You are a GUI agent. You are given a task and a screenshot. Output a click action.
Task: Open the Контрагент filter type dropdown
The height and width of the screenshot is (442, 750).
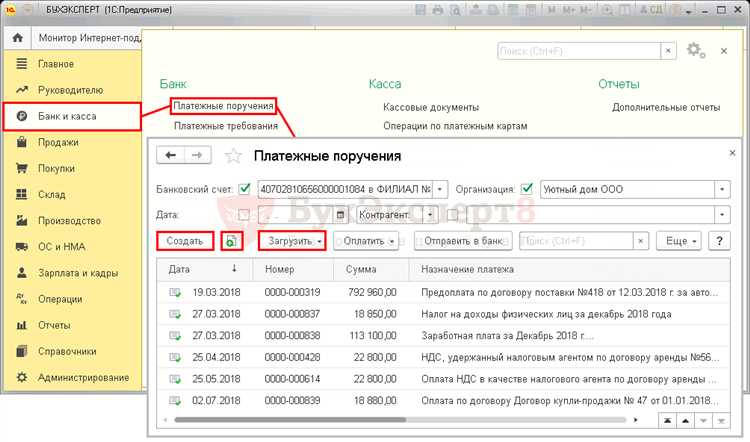[430, 215]
